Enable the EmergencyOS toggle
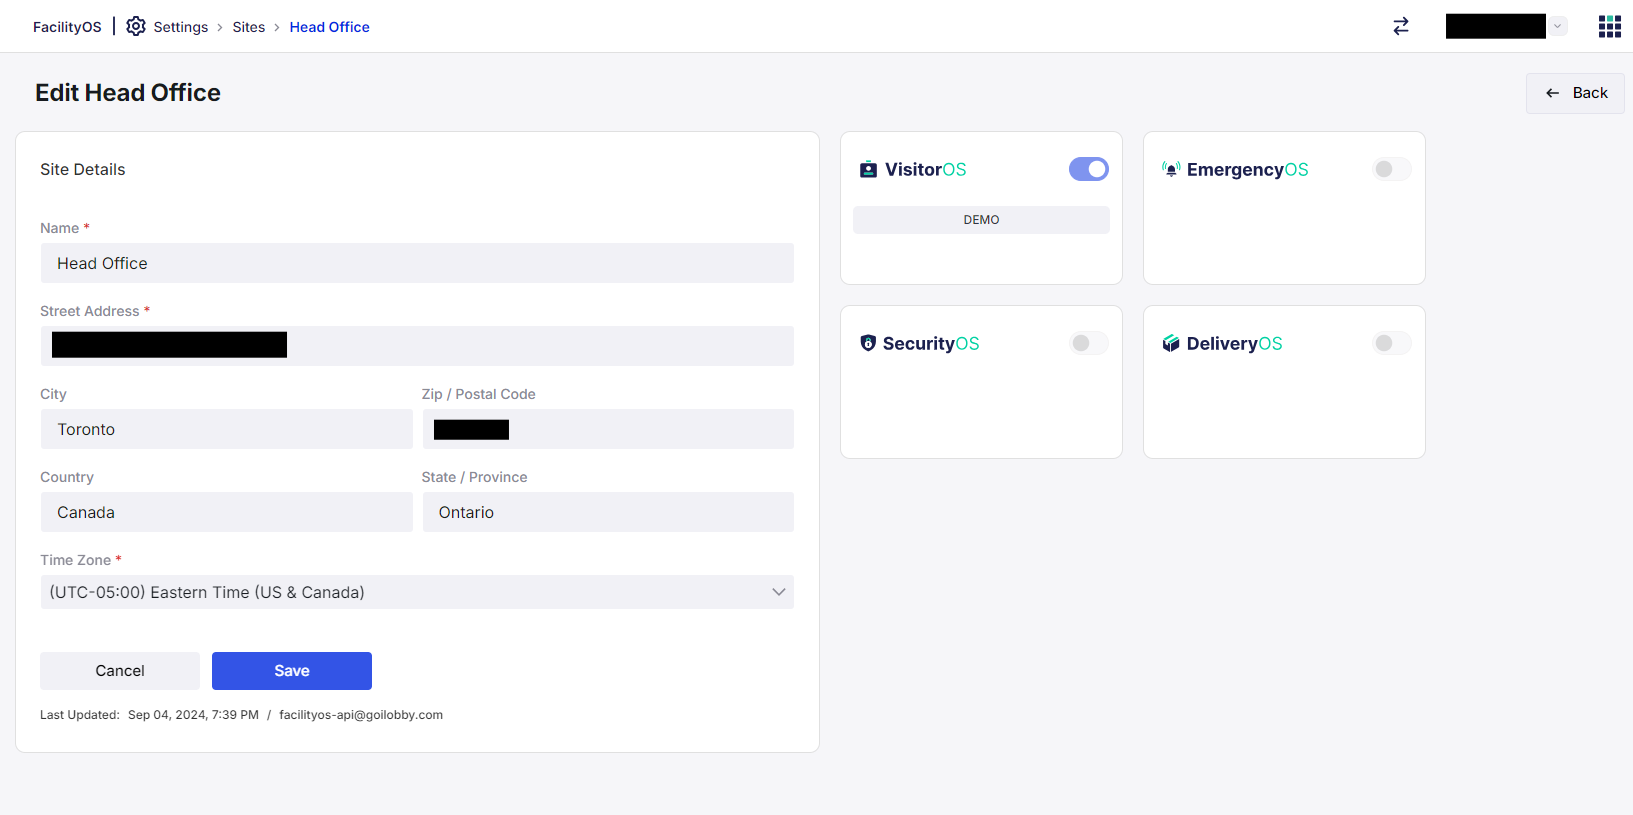Image resolution: width=1633 pixels, height=815 pixels. click(1392, 169)
